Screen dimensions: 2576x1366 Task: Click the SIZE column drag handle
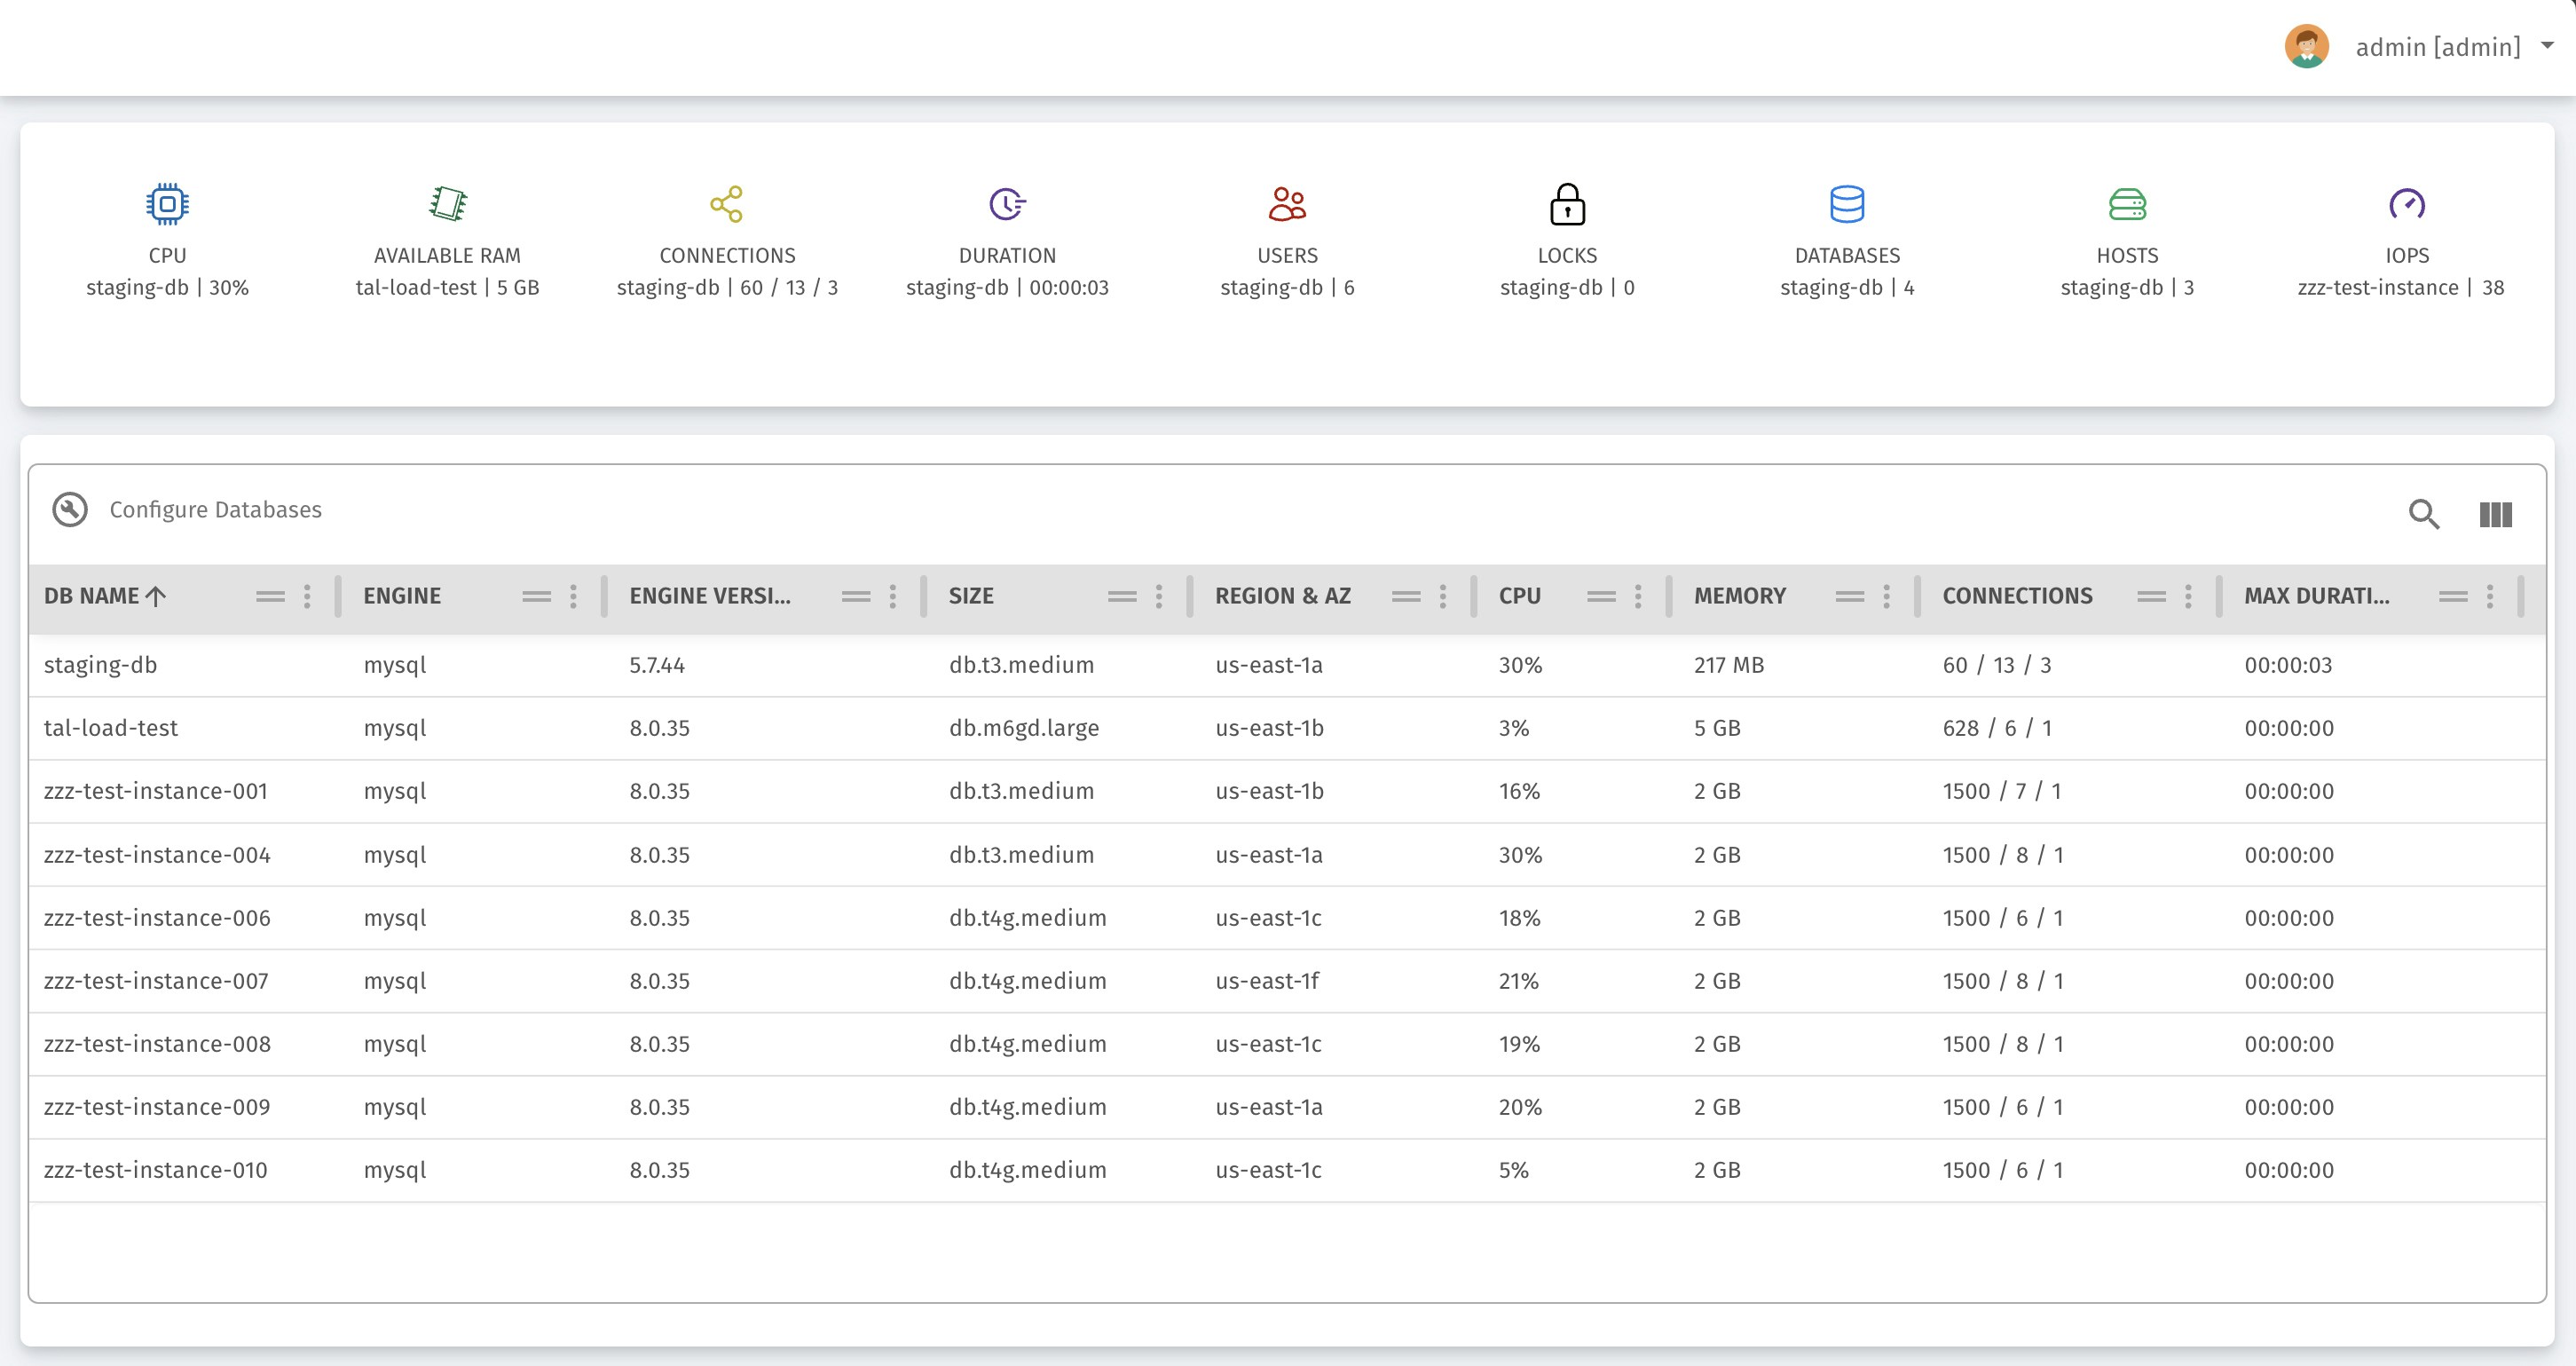coord(1122,597)
